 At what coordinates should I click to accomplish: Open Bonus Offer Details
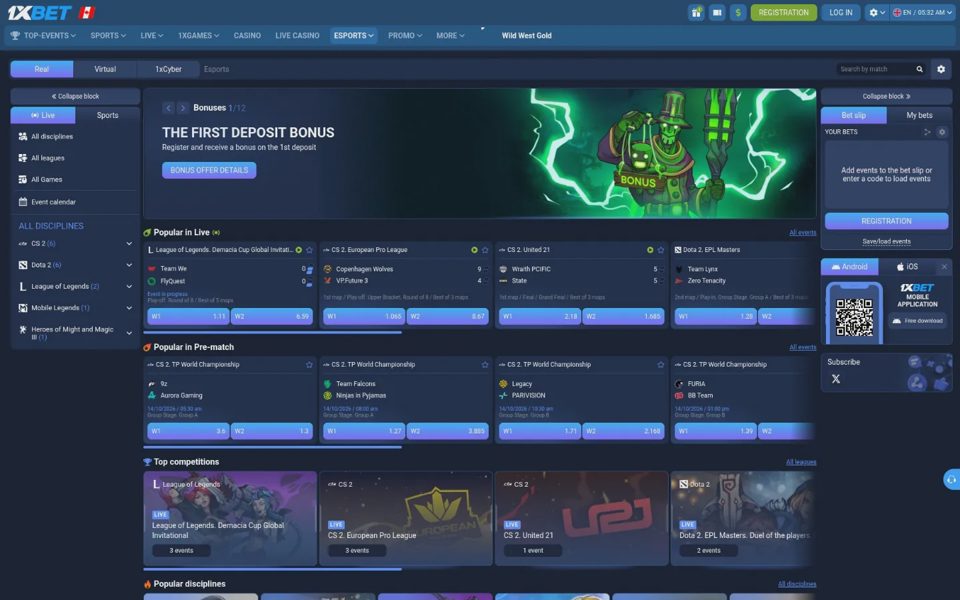(x=209, y=170)
